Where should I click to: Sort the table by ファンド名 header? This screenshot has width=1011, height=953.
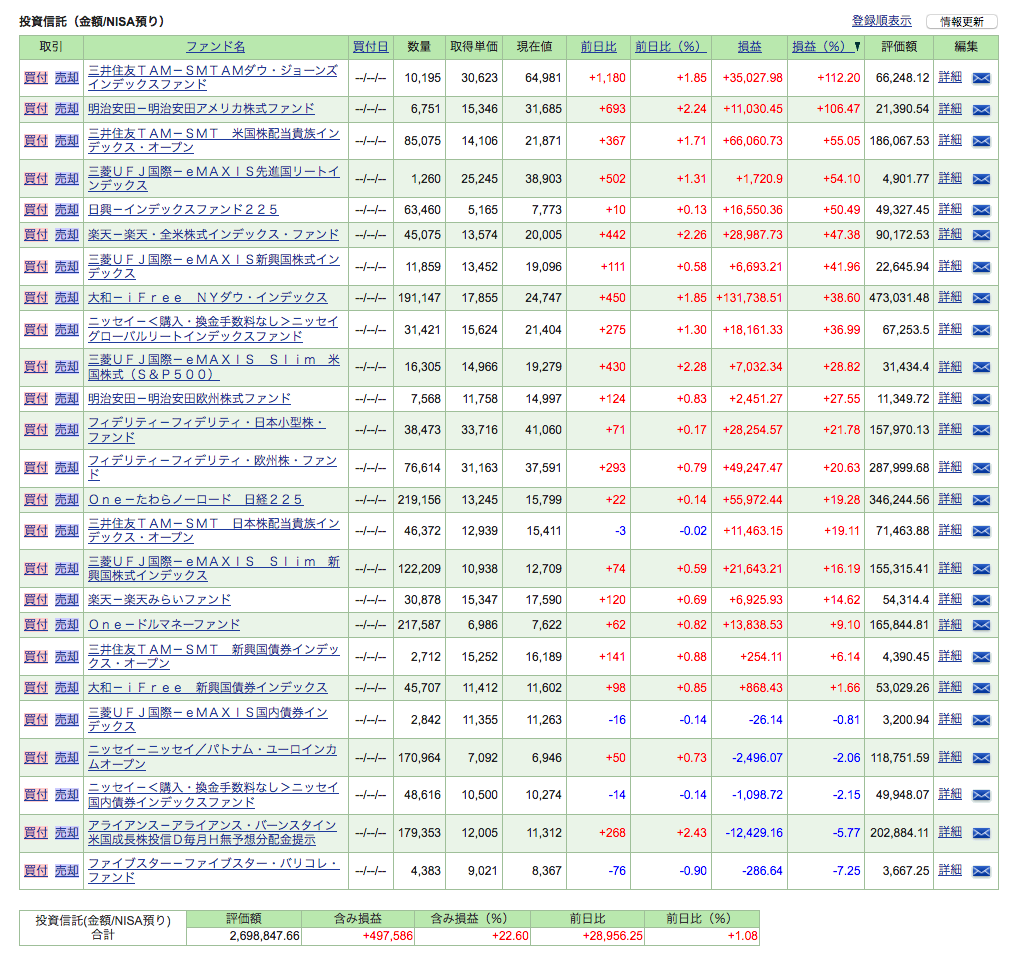tap(215, 46)
